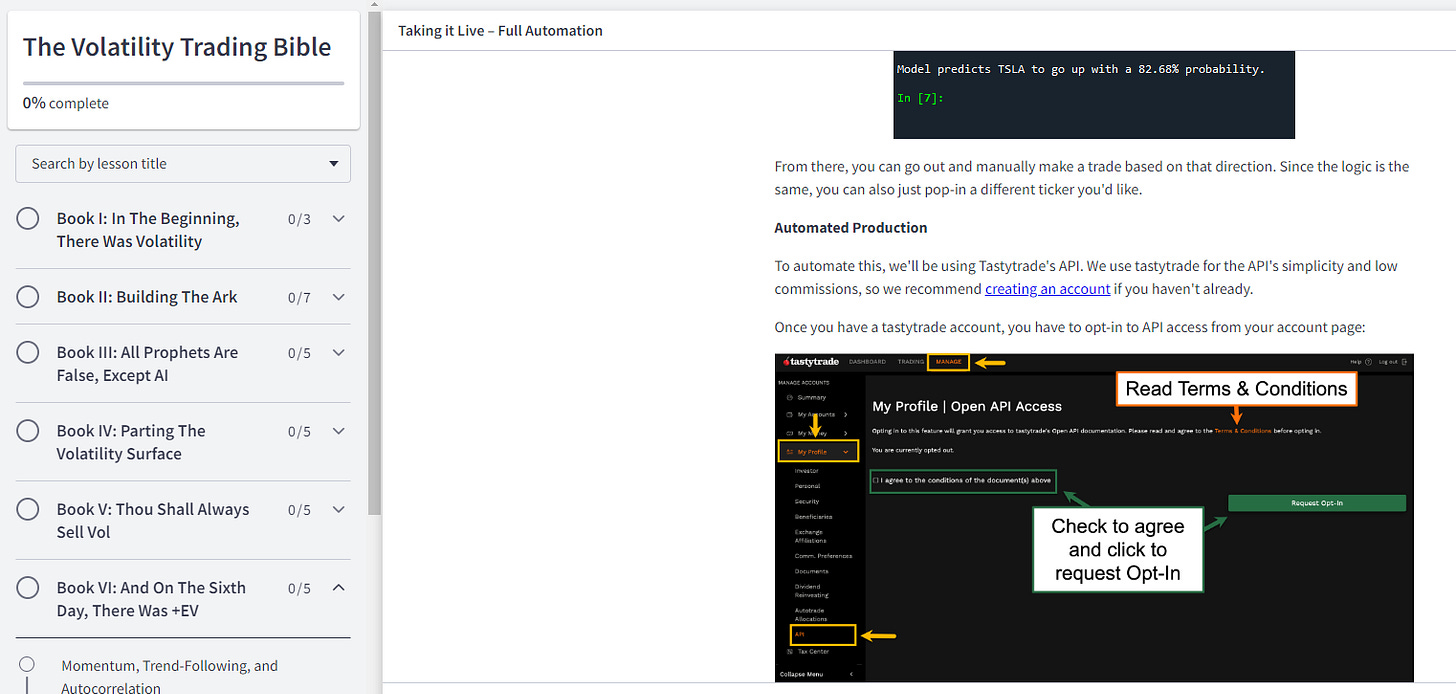The height and width of the screenshot is (694, 1456).
Task: Click the Book V completion circle icon
Action: tap(28, 509)
